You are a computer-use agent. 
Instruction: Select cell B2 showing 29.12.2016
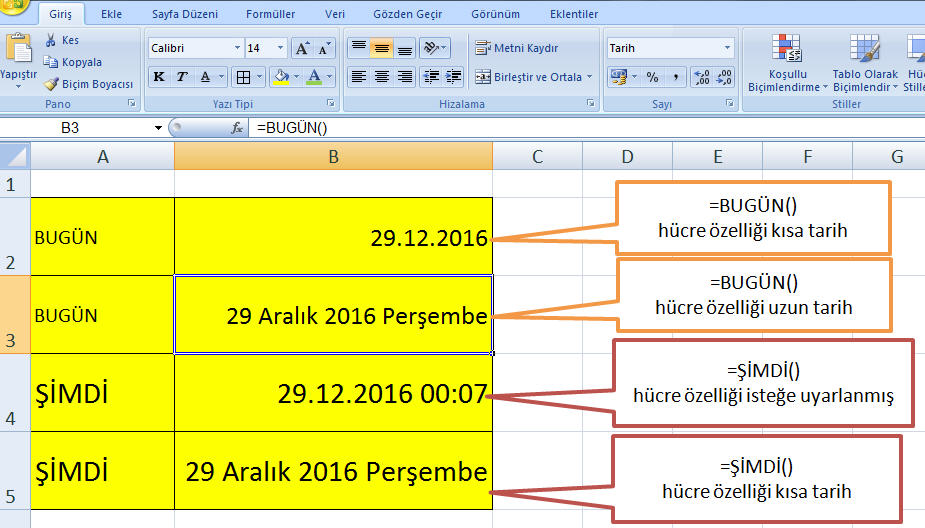point(333,236)
